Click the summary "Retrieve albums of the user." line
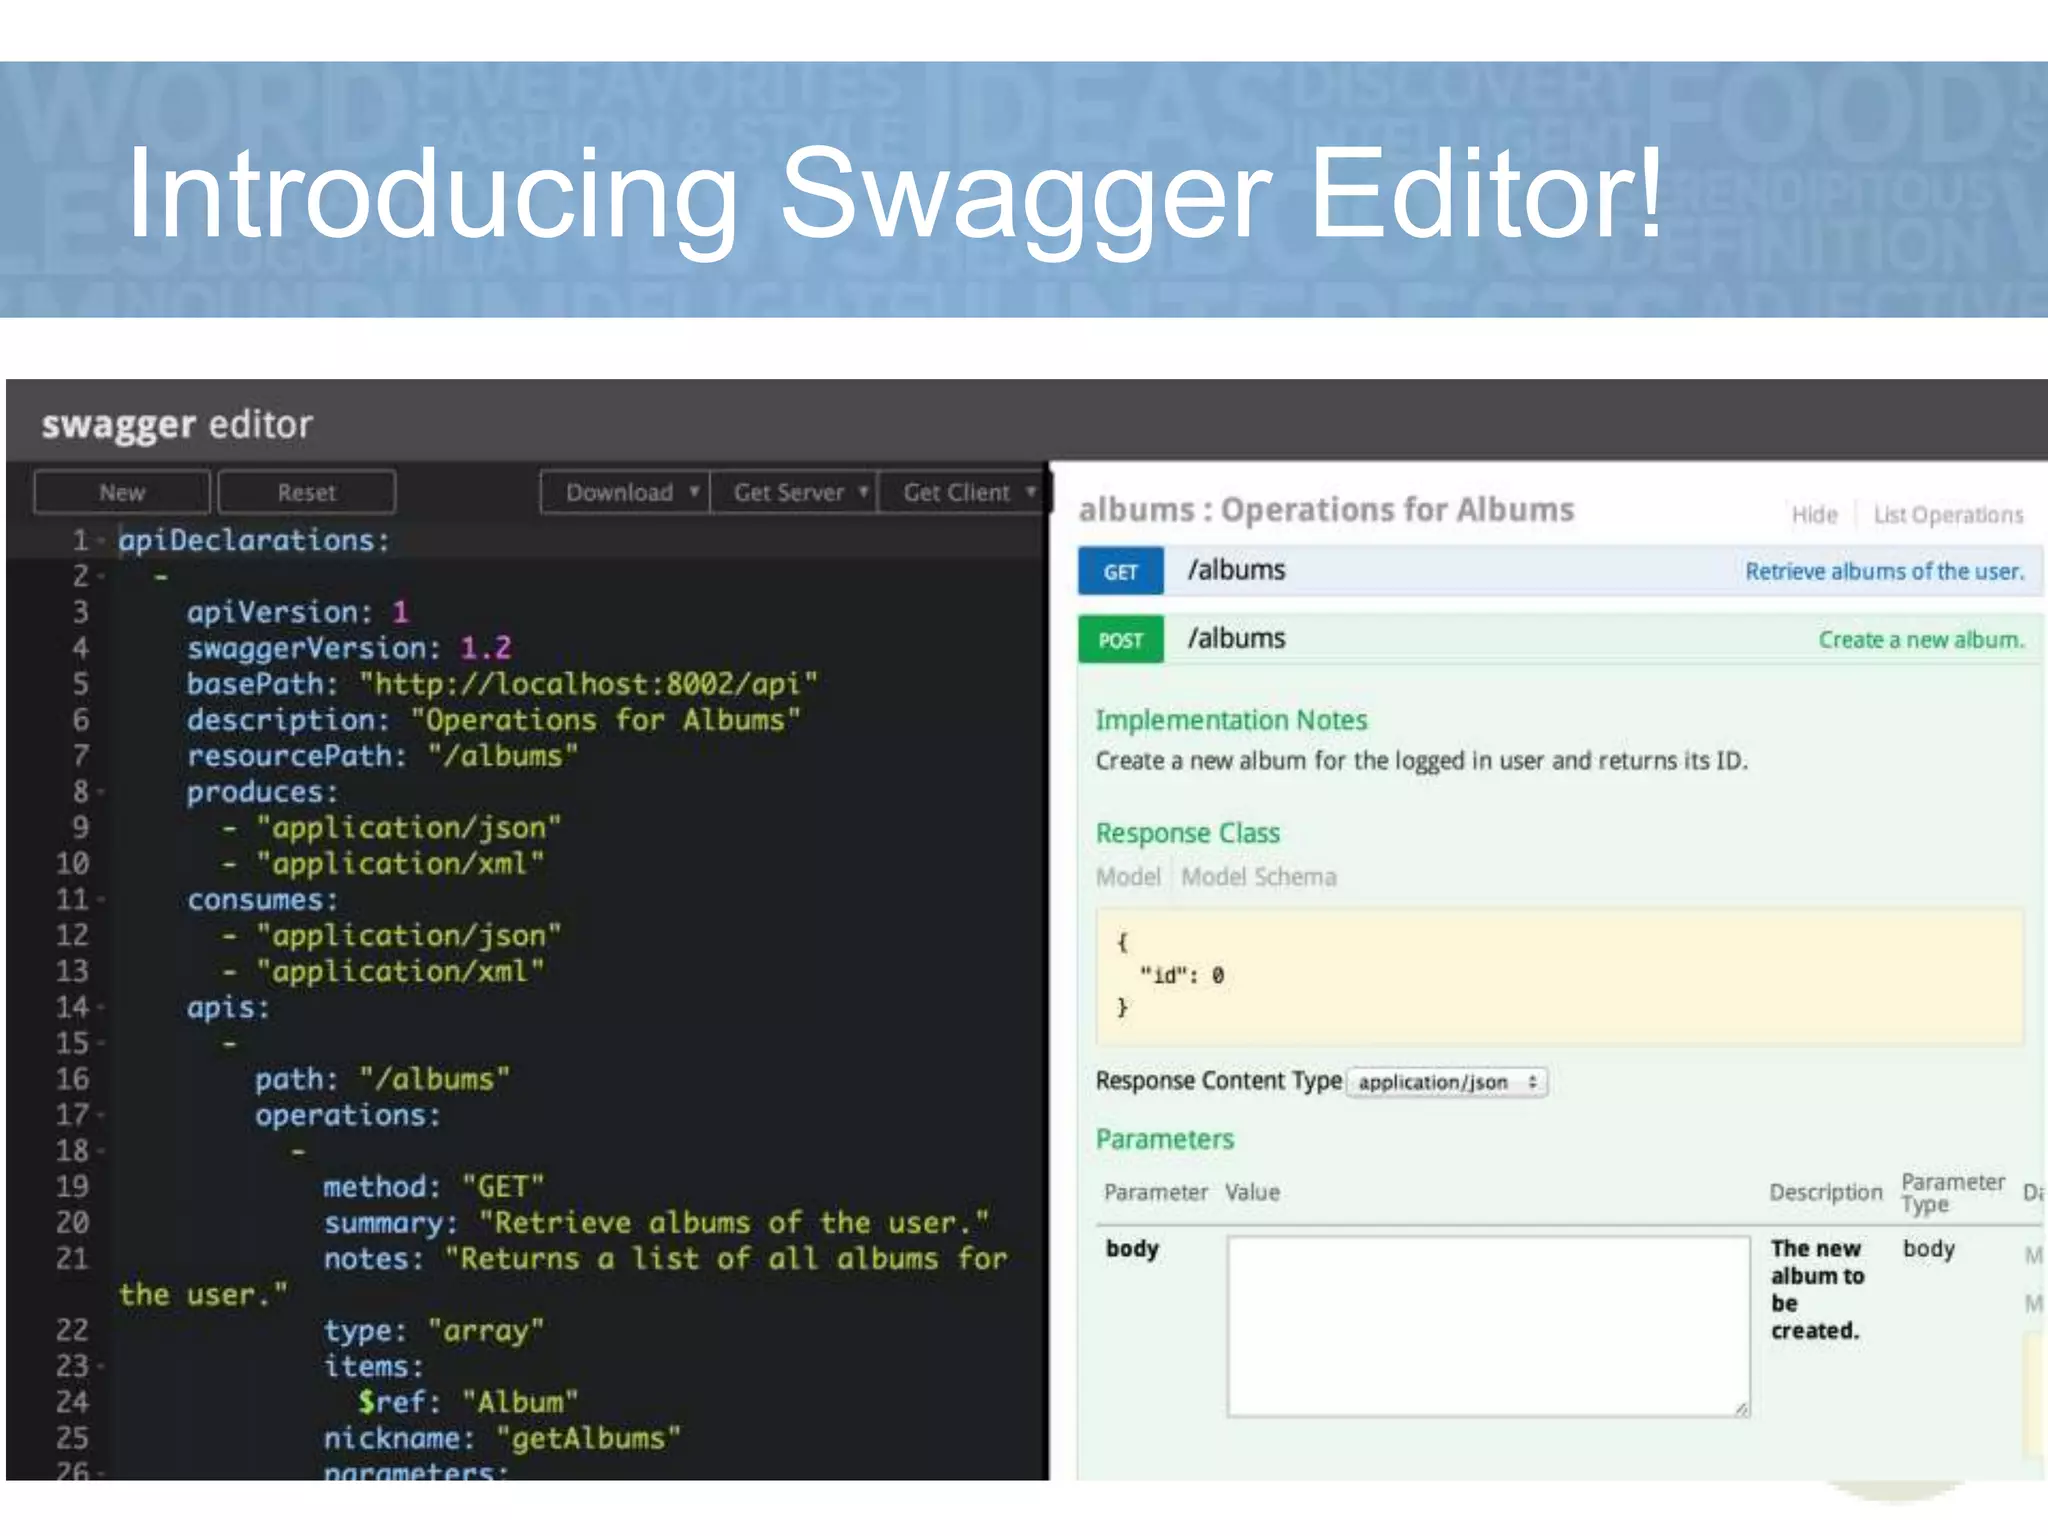This screenshot has height=1536, width=2048. (656, 1223)
